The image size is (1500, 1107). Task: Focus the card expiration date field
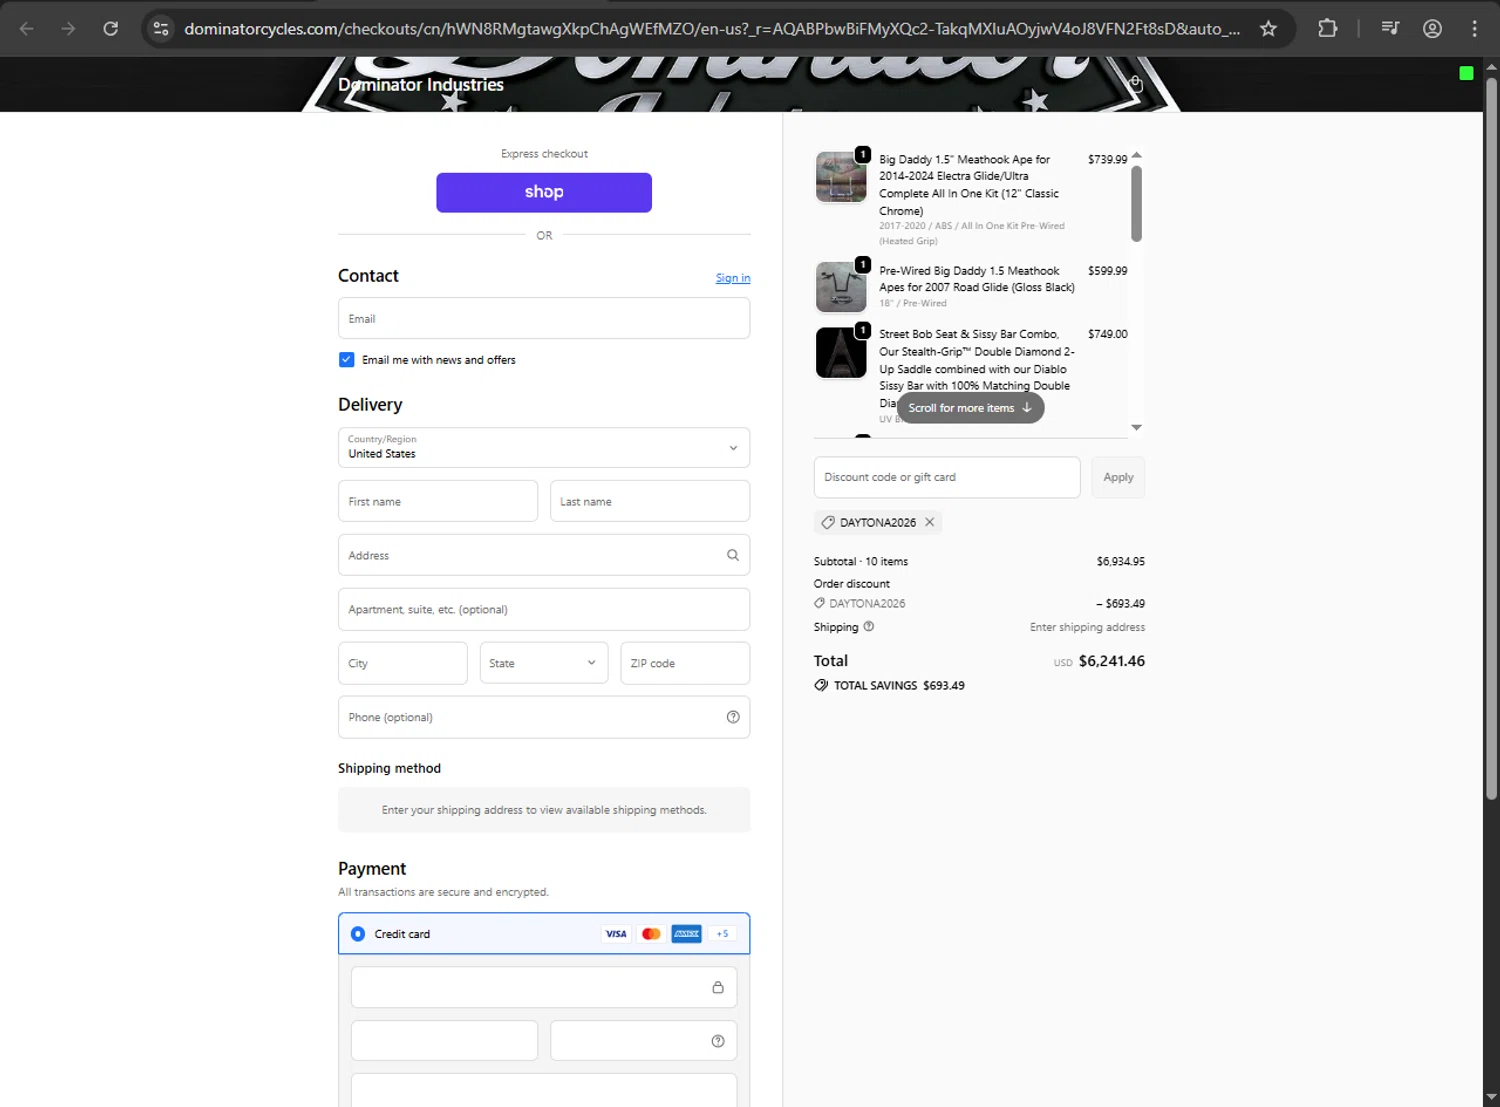click(444, 1041)
